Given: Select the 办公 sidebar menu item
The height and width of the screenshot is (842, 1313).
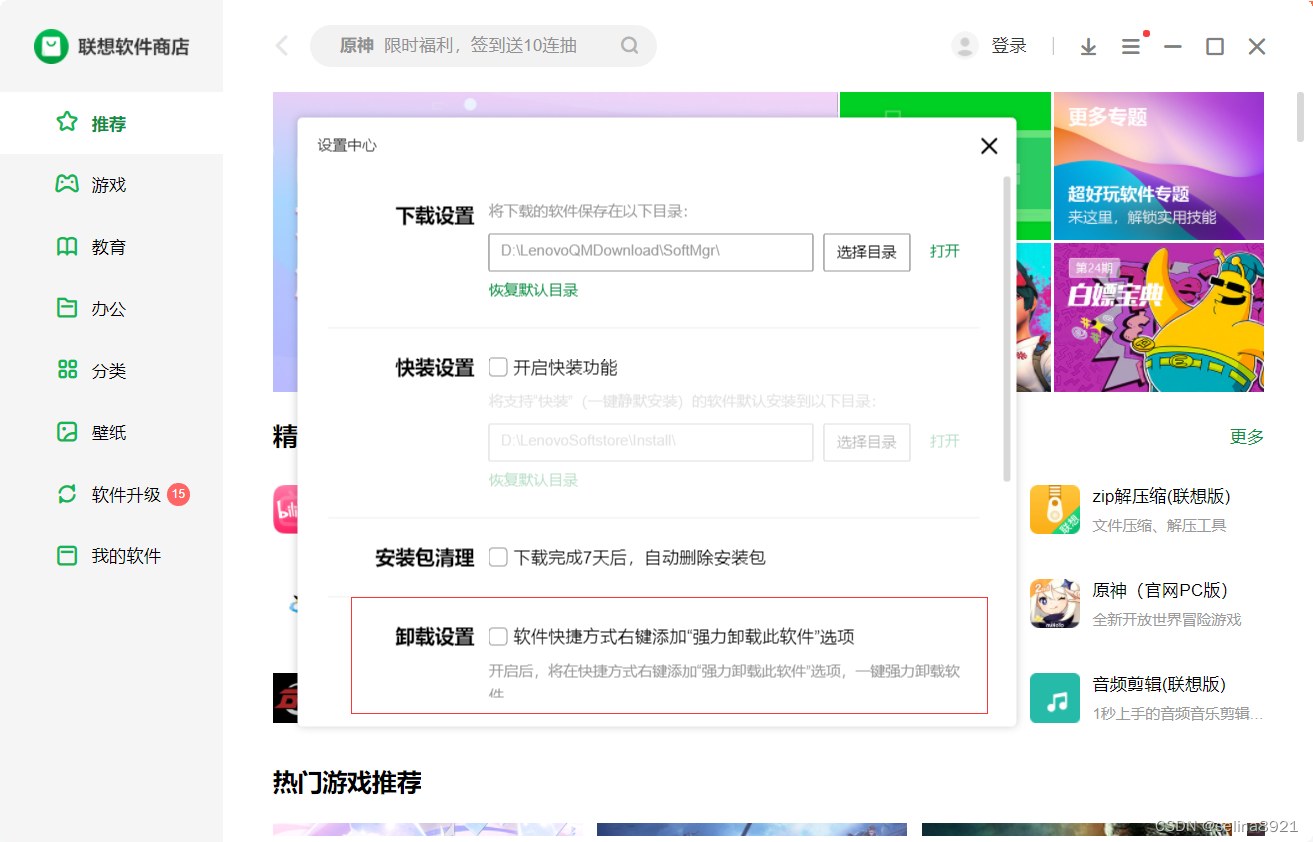Looking at the screenshot, I should coord(111,308).
